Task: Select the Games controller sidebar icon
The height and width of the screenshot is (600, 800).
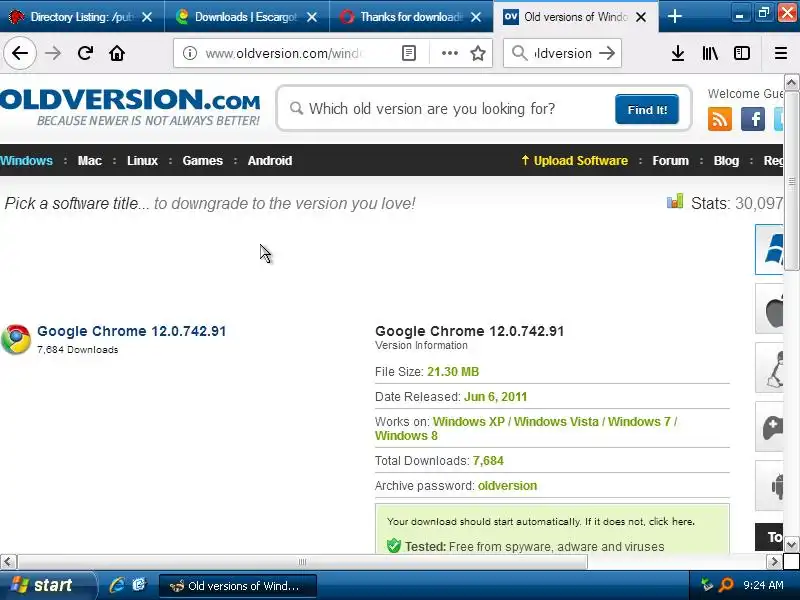Action: (x=769, y=427)
